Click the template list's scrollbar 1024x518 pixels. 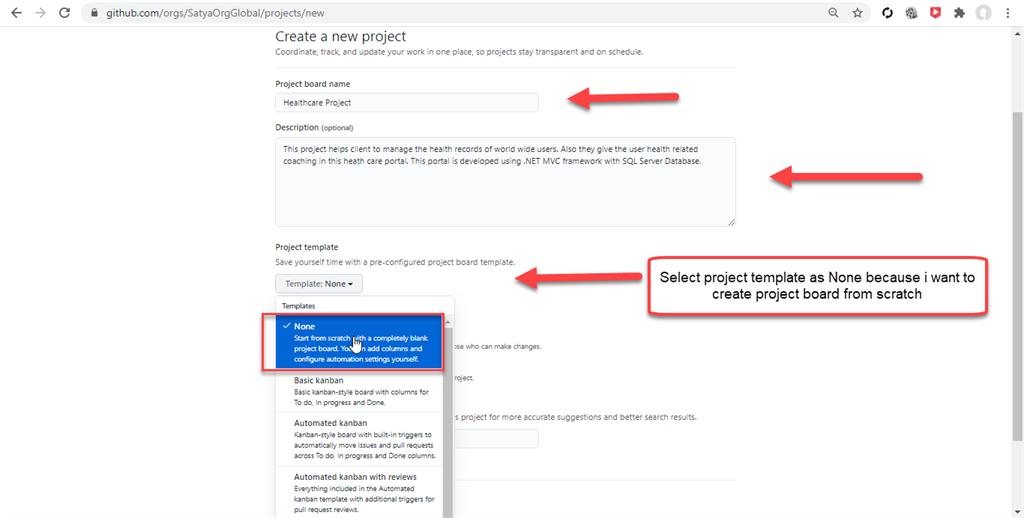448,420
